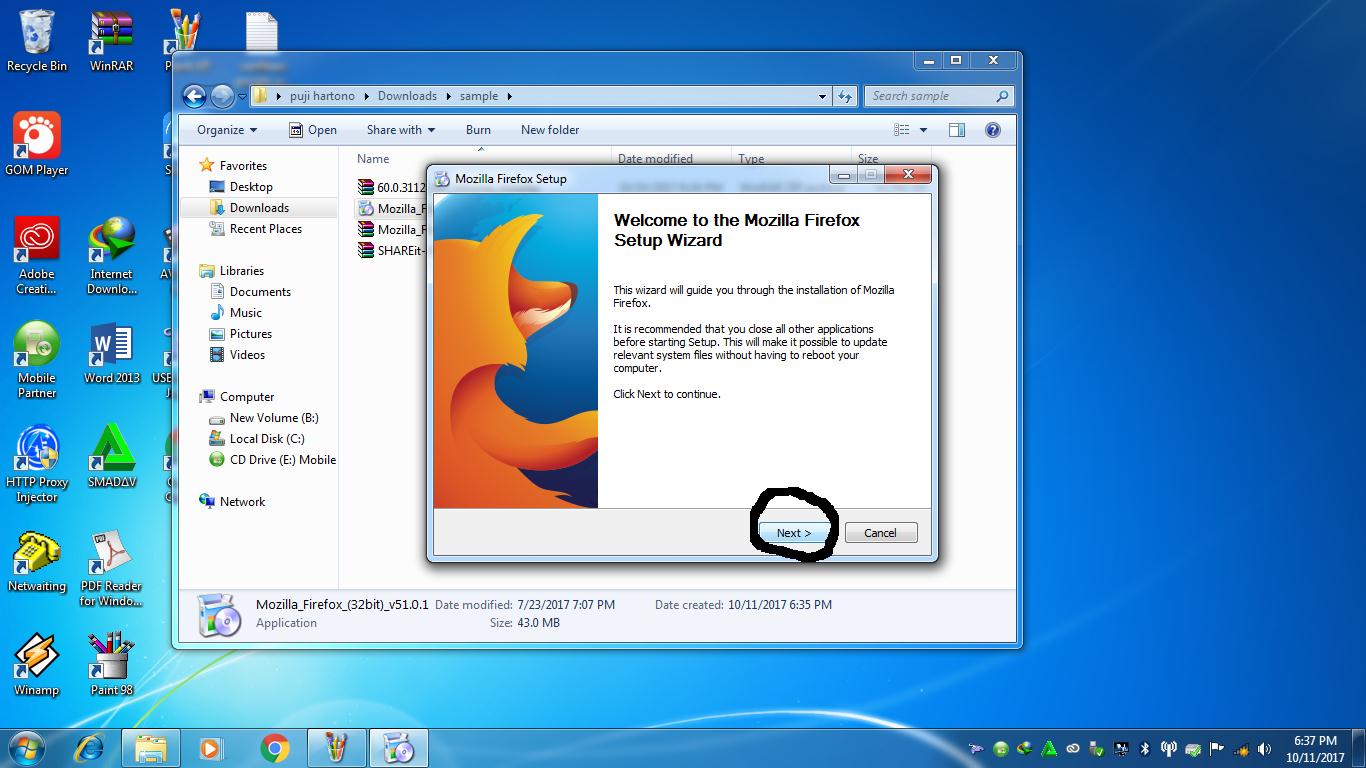
Task: Open the Organize dropdown menu
Action: 227,130
